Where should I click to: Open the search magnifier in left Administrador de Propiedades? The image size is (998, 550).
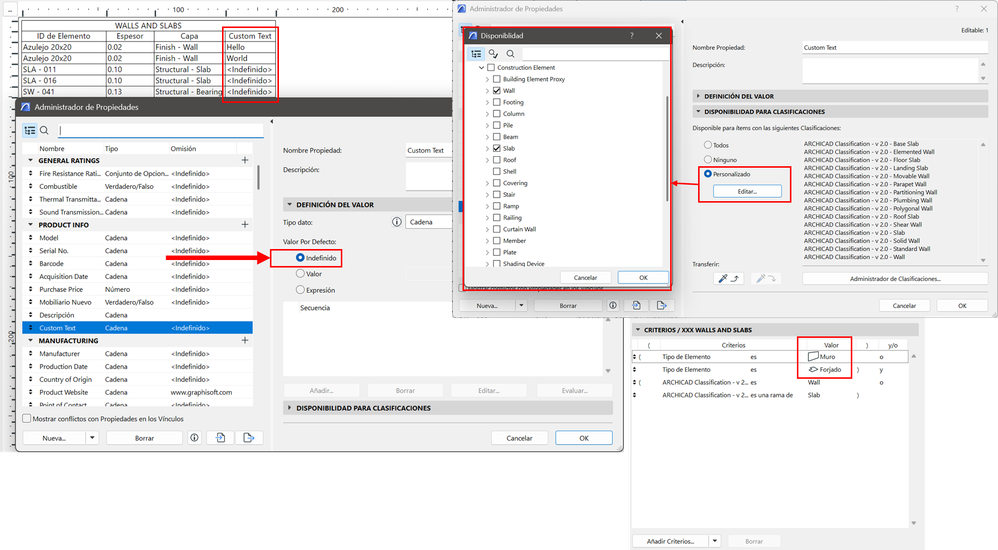point(45,130)
